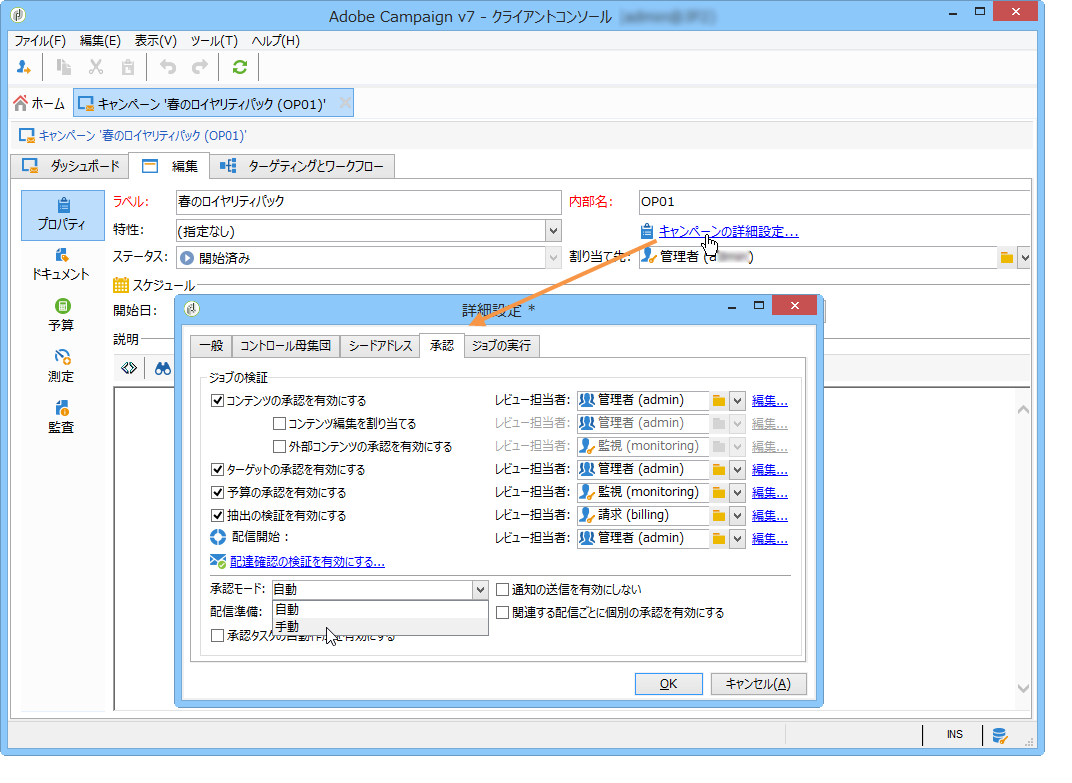Expand the 特性 dropdown

click(x=553, y=230)
